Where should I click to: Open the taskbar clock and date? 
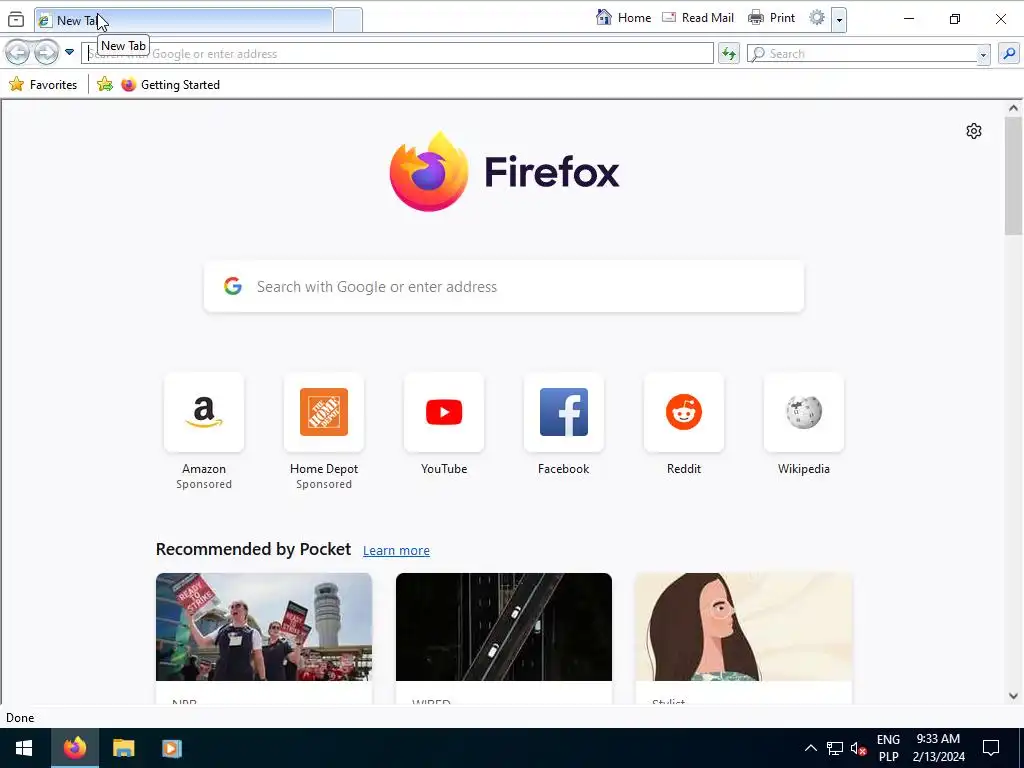pyautogui.click(x=938, y=748)
